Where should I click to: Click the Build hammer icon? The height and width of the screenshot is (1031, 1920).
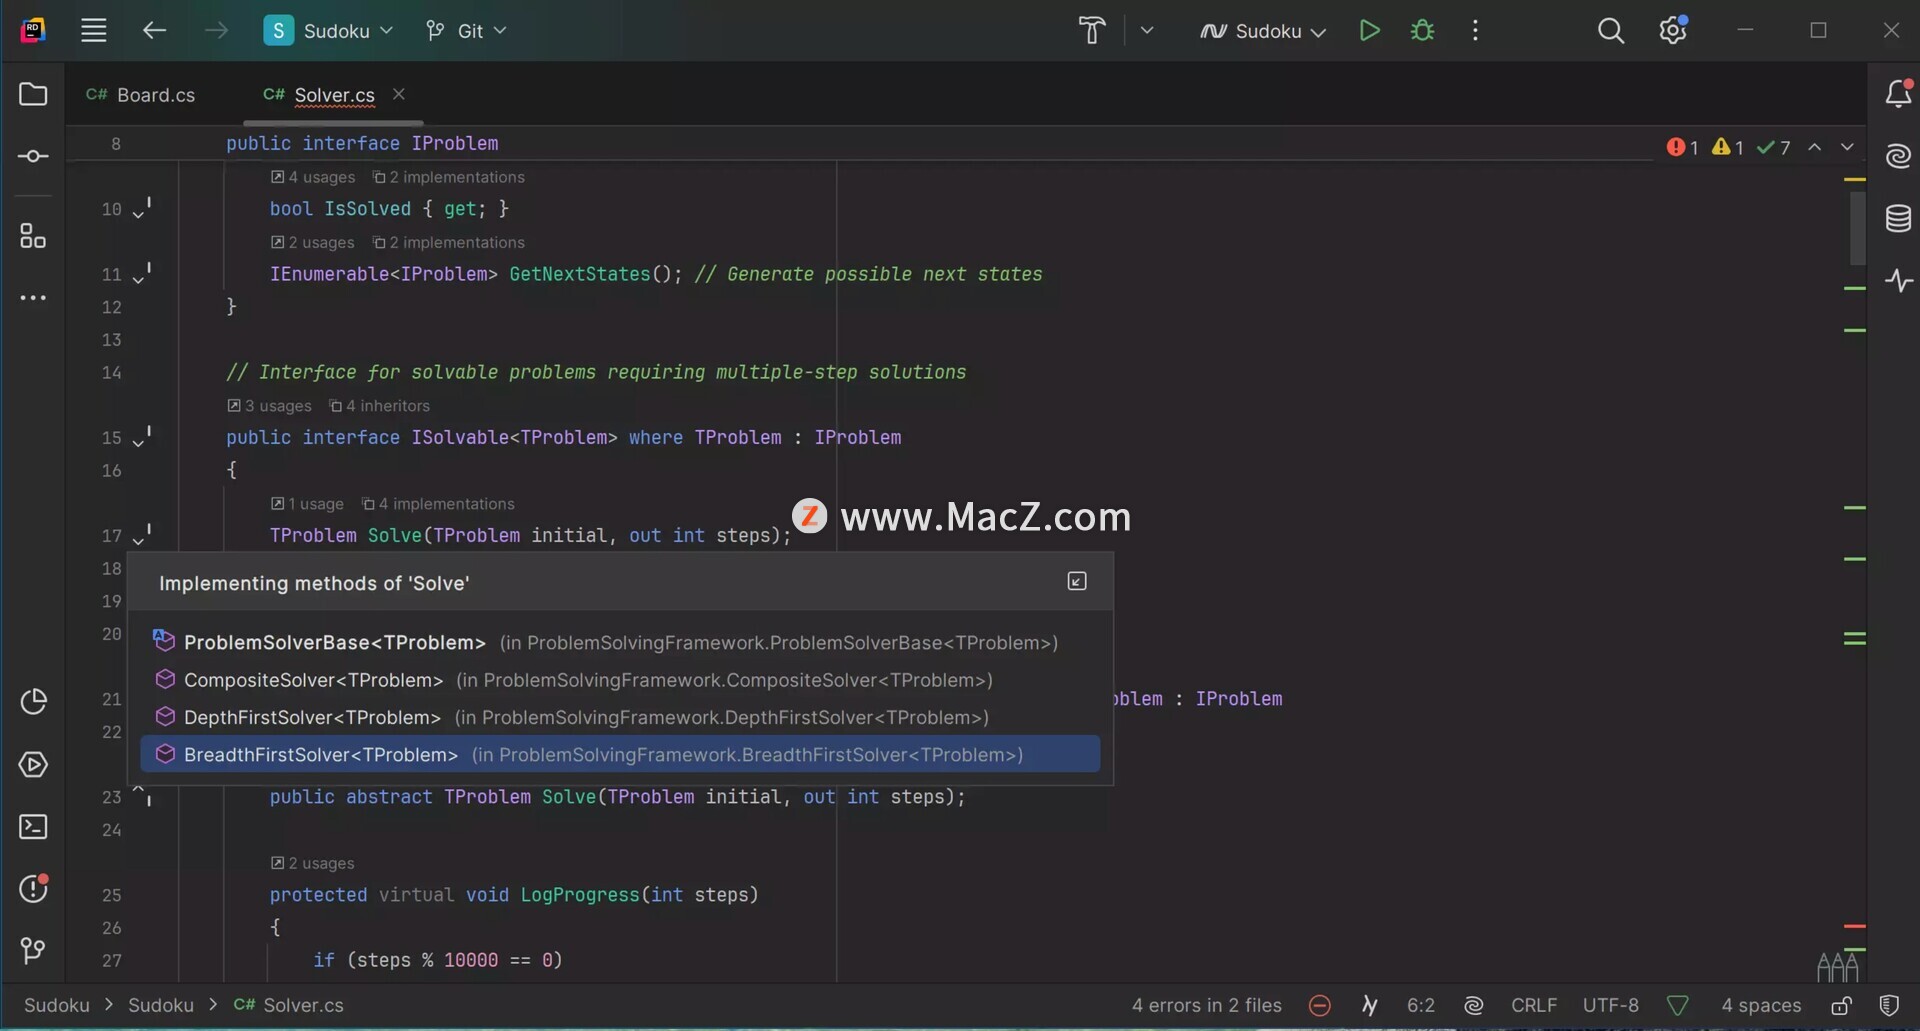pos(1091,31)
